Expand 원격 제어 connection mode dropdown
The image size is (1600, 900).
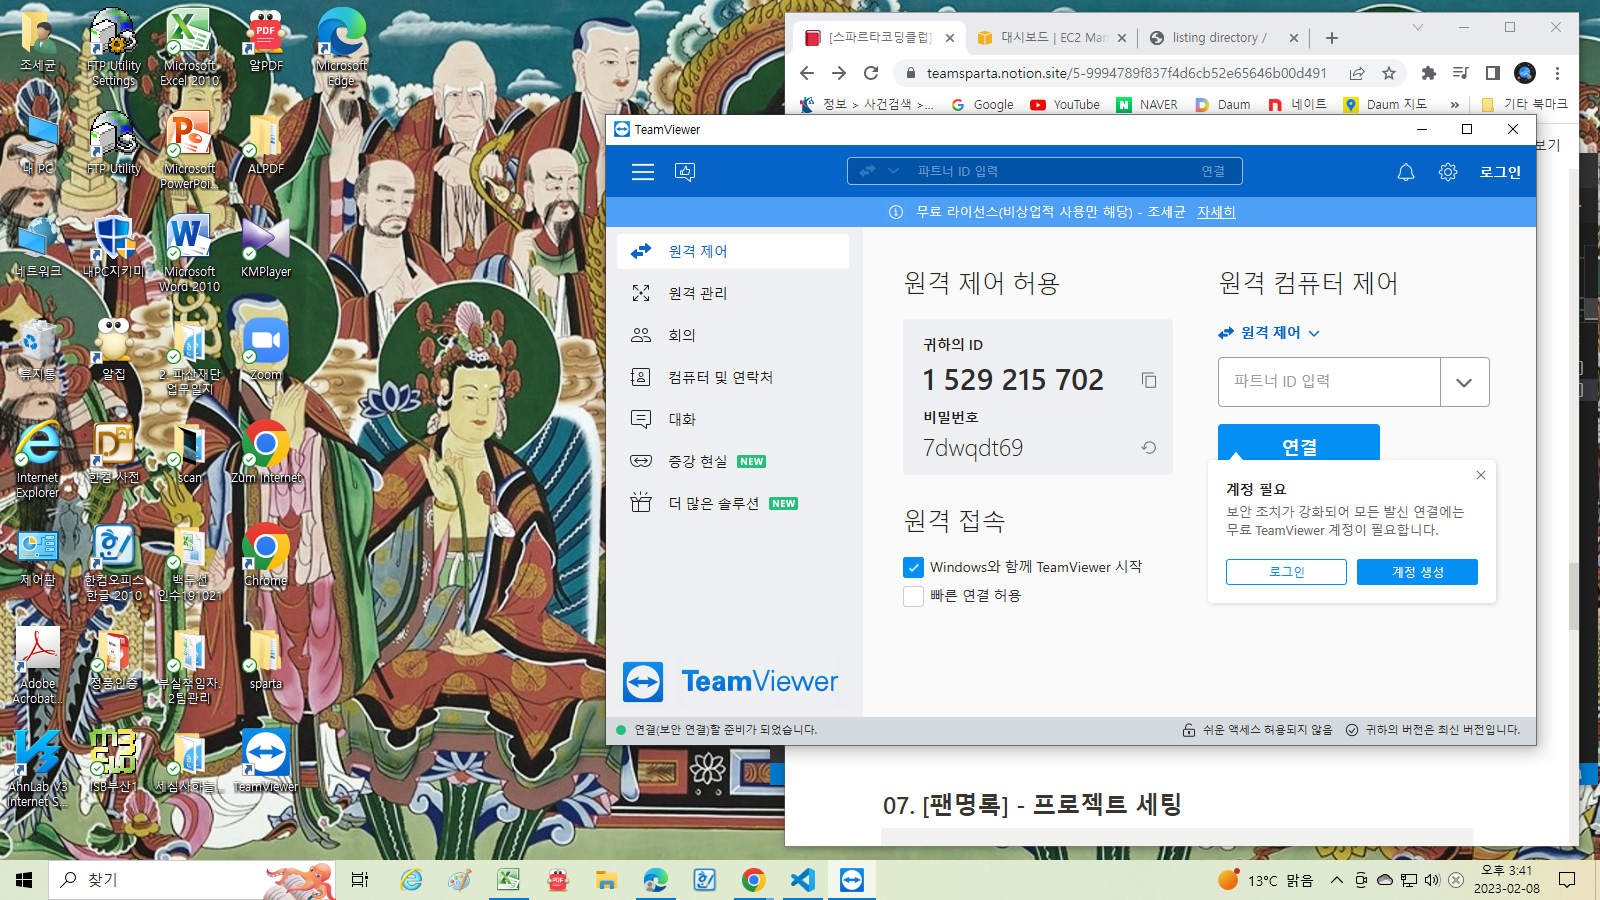pyautogui.click(x=1269, y=333)
